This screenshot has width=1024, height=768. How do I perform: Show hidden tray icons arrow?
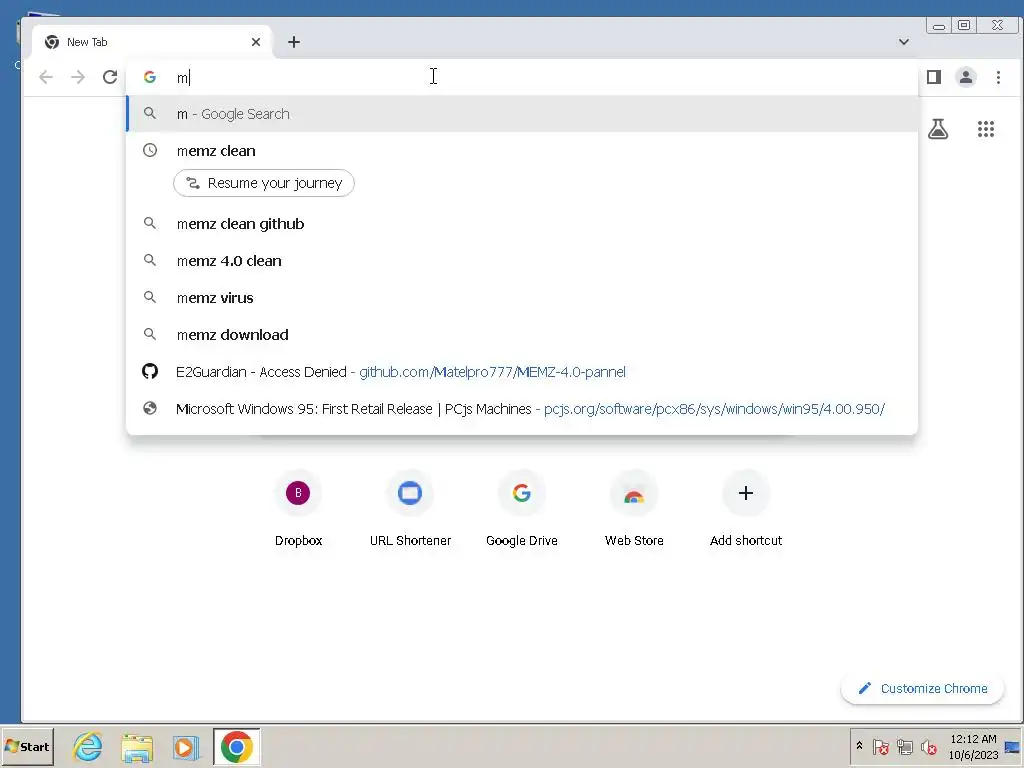coord(859,745)
